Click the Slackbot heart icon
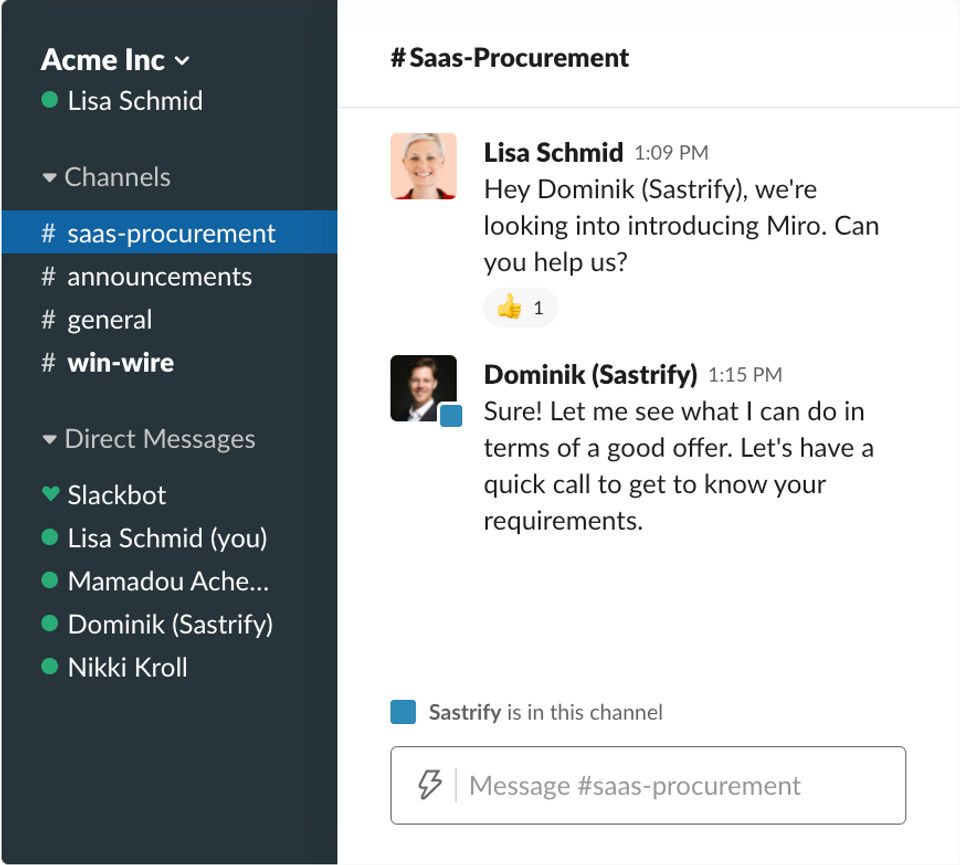This screenshot has width=960, height=865. tap(50, 494)
